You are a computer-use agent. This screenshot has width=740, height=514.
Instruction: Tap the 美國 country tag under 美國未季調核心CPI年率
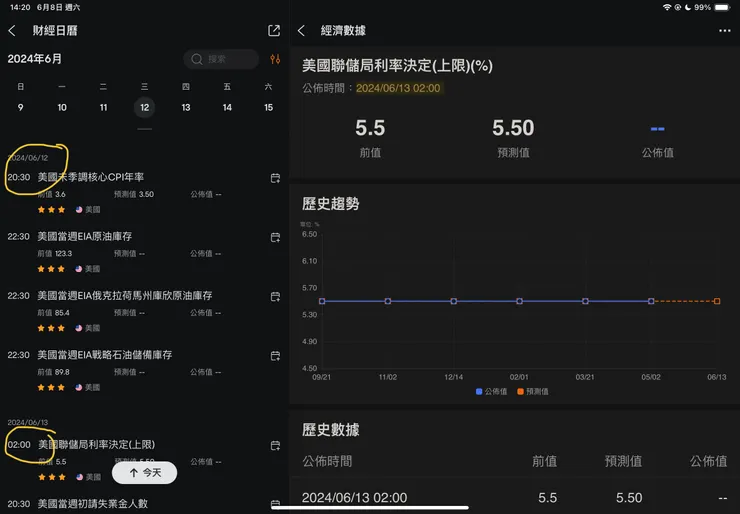pyautogui.click(x=88, y=210)
